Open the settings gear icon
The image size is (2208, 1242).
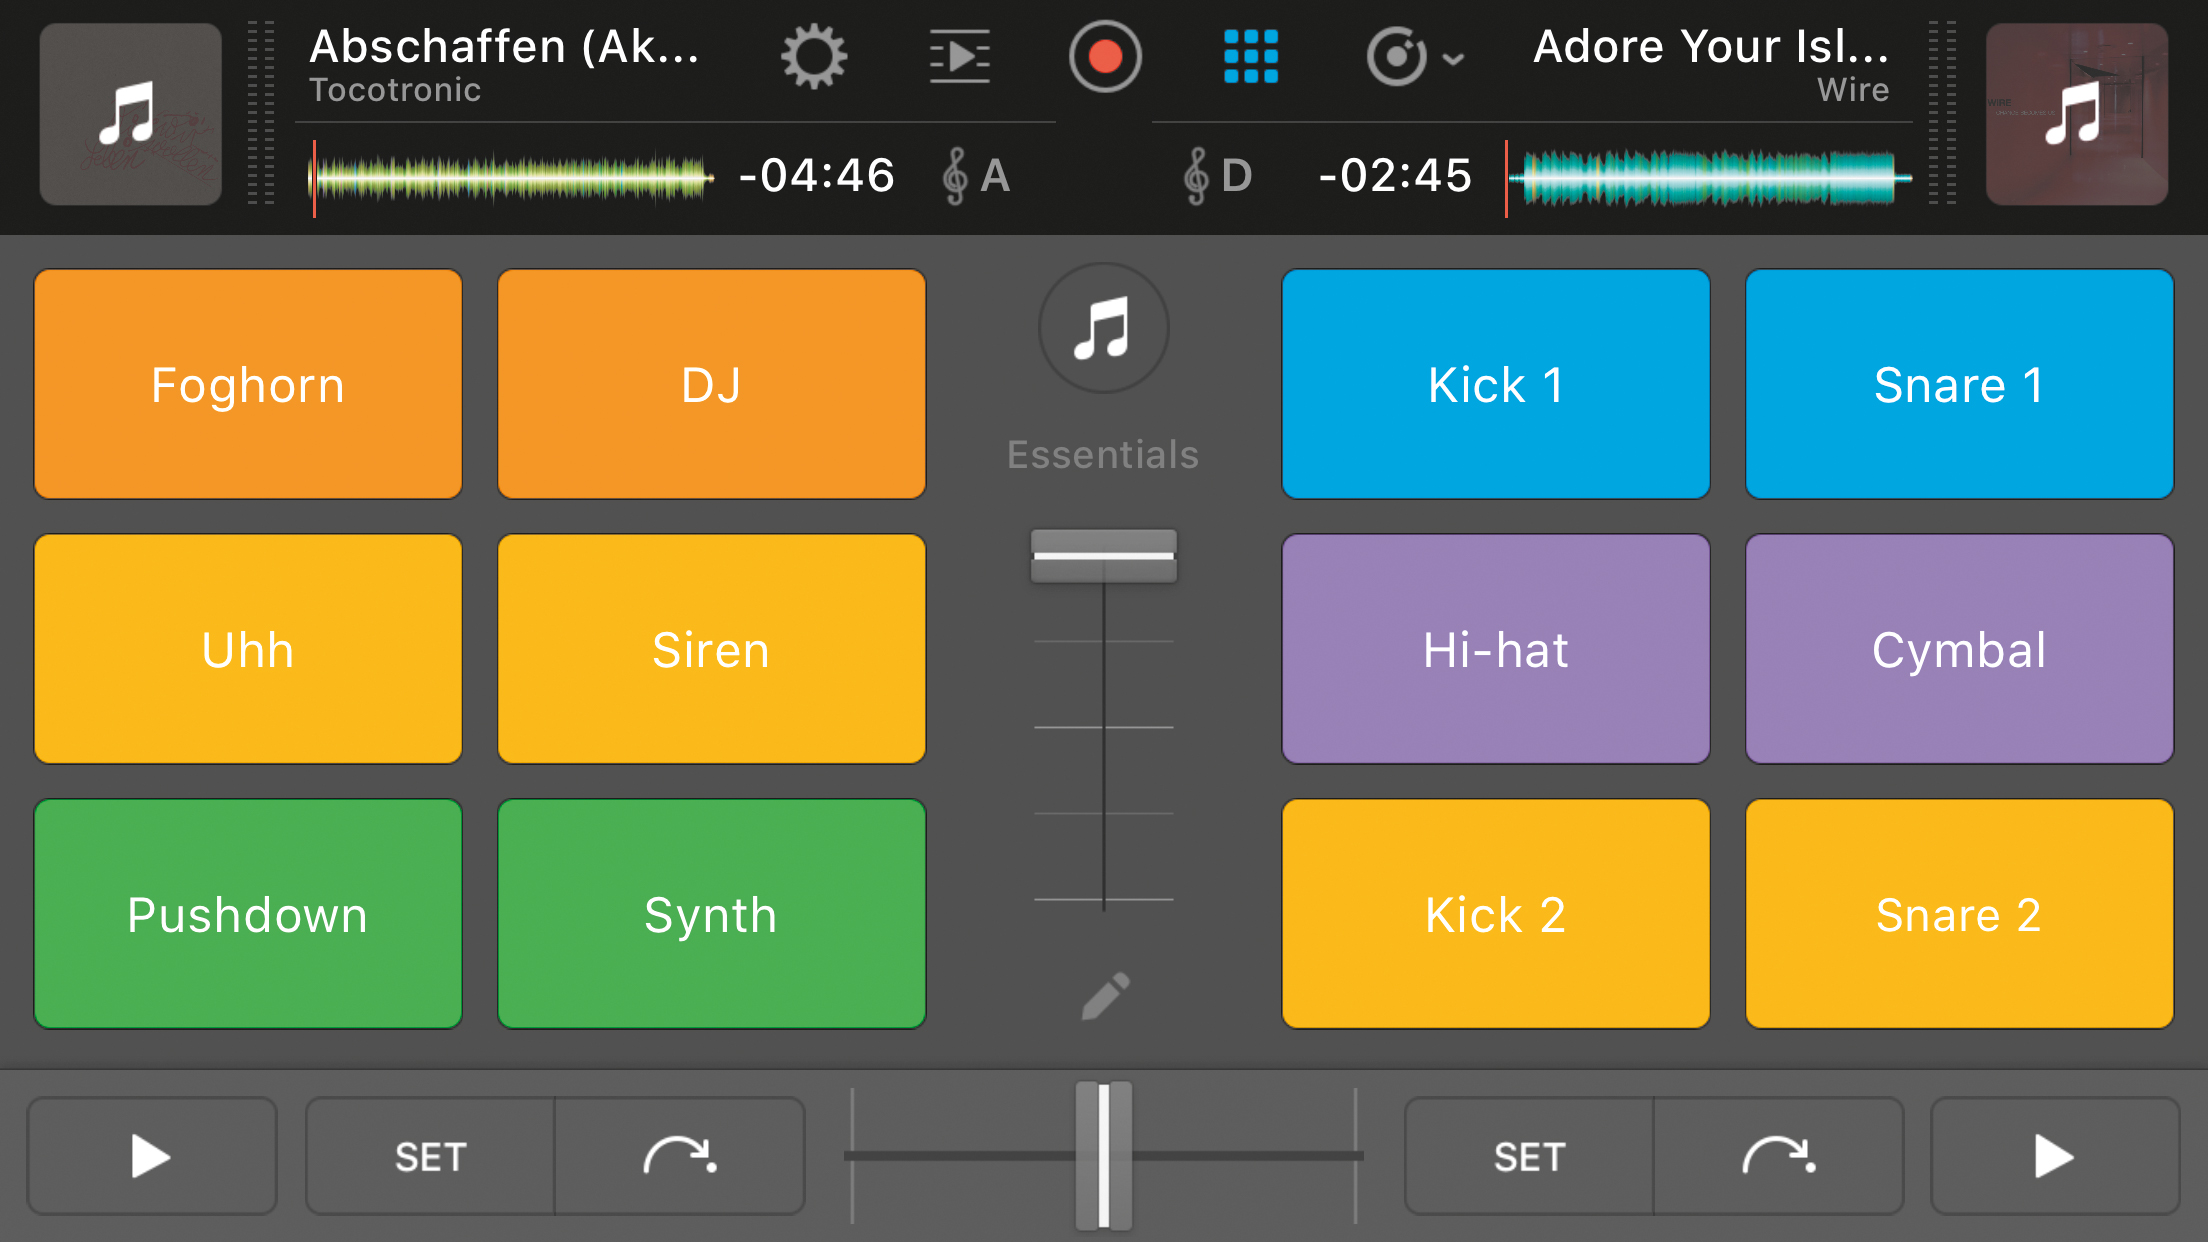point(813,57)
